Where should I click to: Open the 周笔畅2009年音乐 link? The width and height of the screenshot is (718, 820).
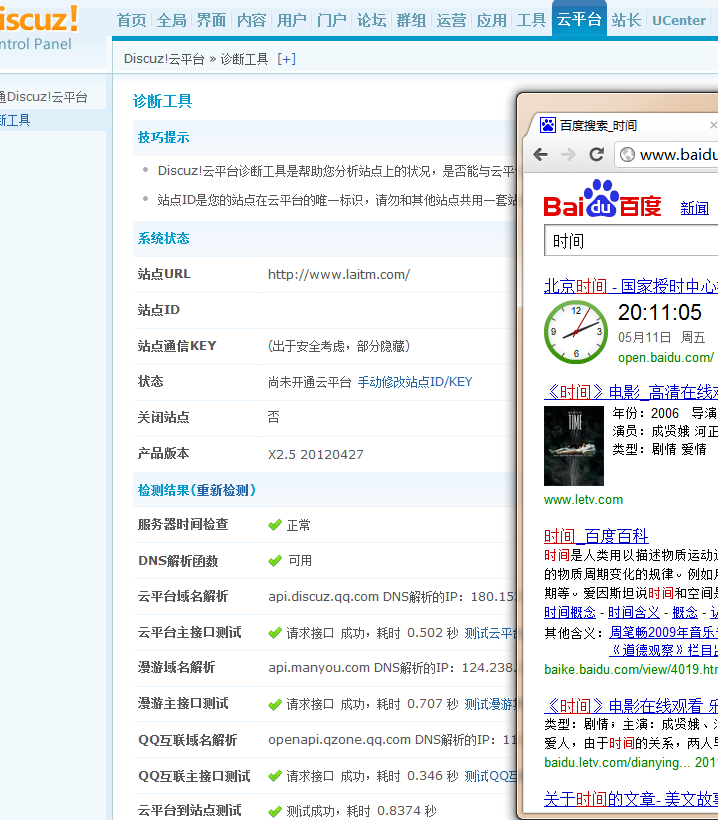[x=664, y=633]
